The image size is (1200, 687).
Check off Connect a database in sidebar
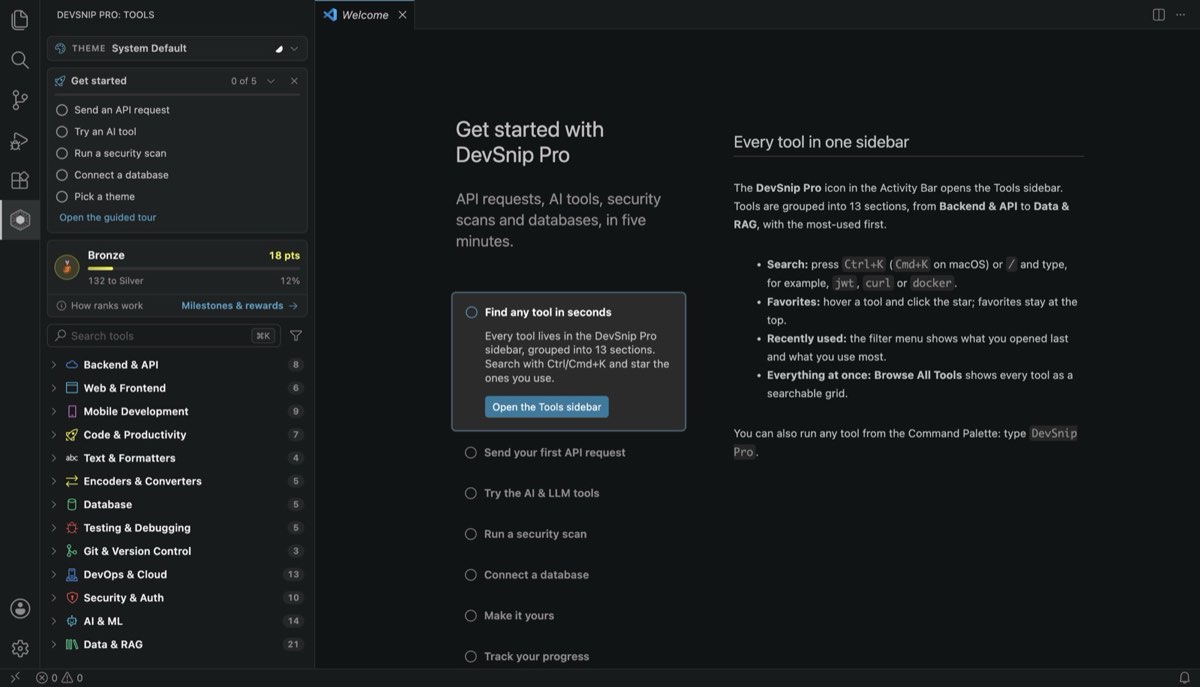[62, 175]
